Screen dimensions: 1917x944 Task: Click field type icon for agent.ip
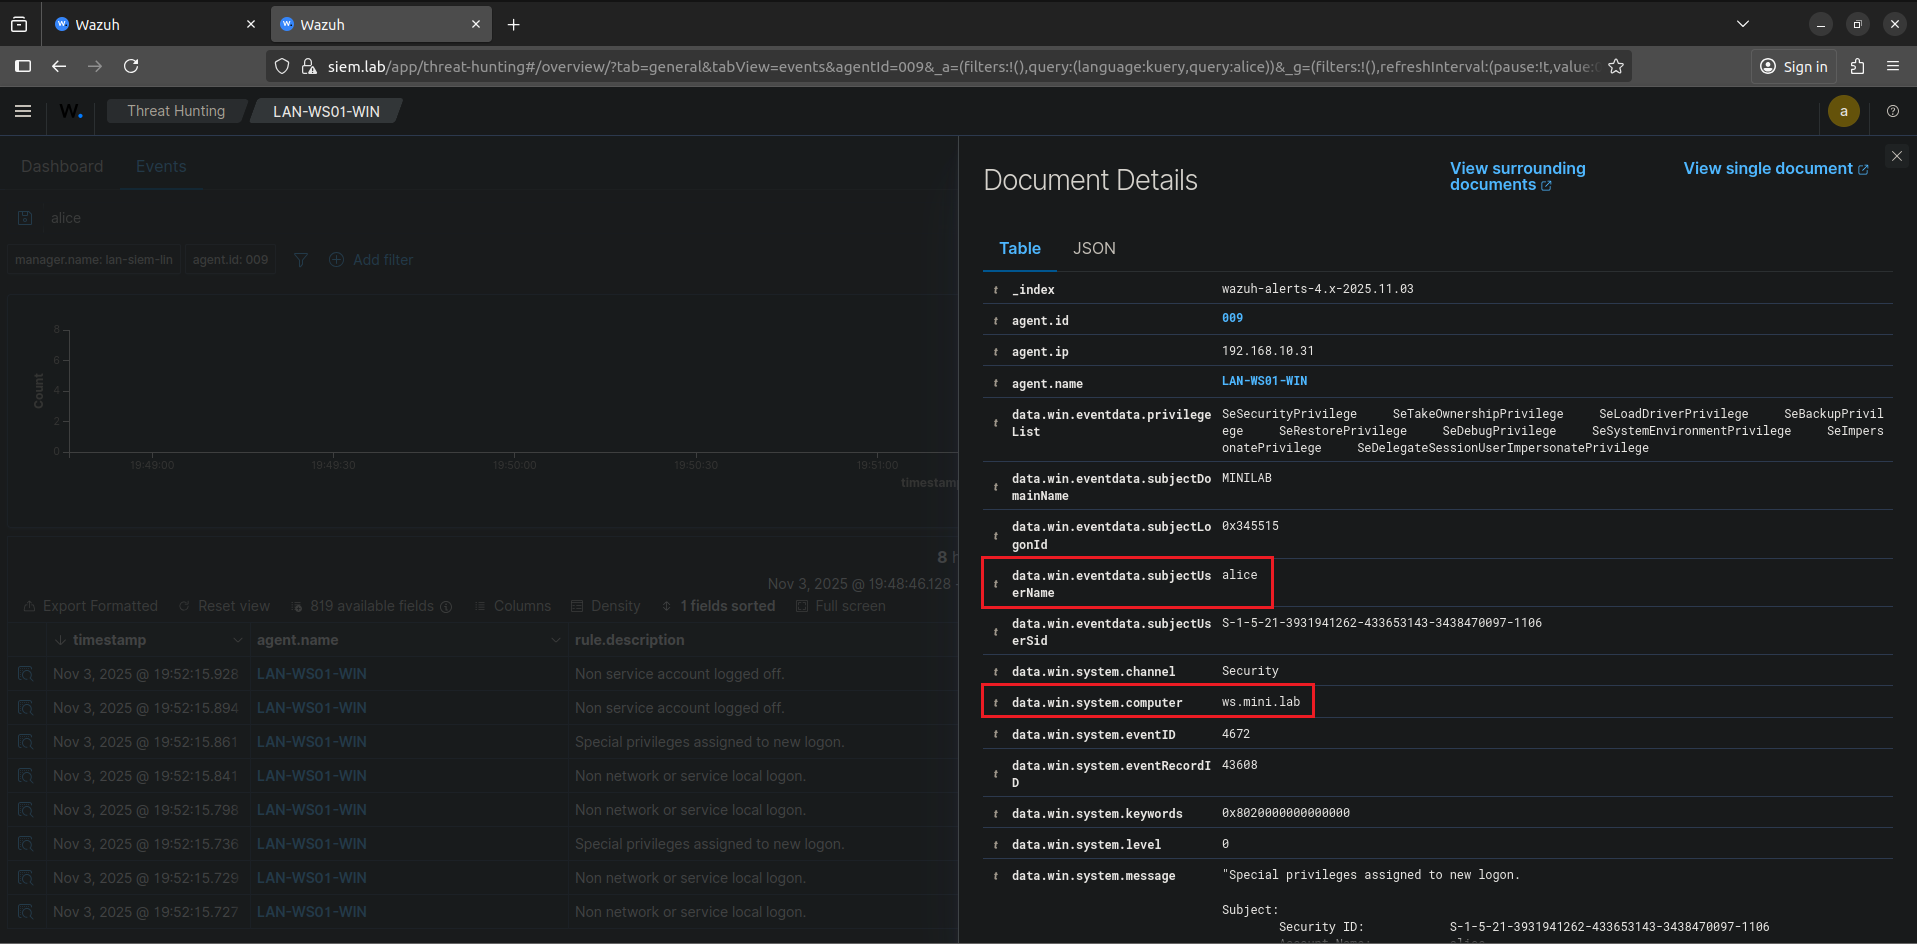point(995,352)
